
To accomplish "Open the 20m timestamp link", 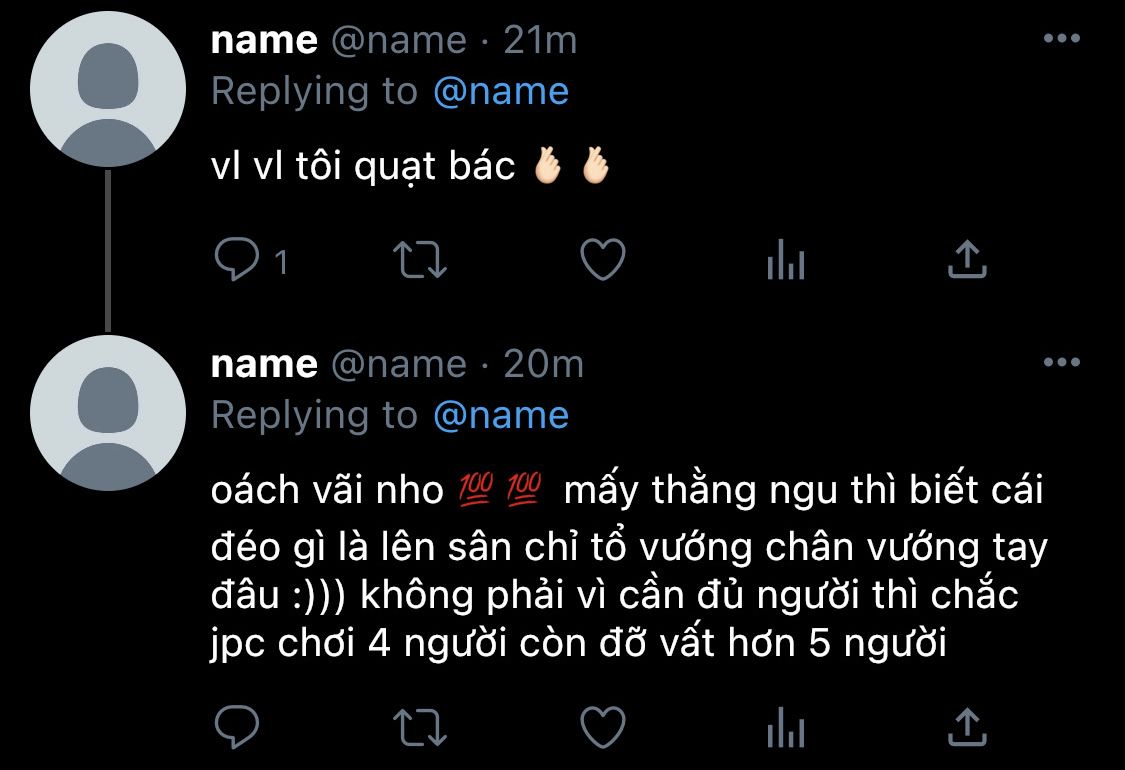I will [x=543, y=364].
